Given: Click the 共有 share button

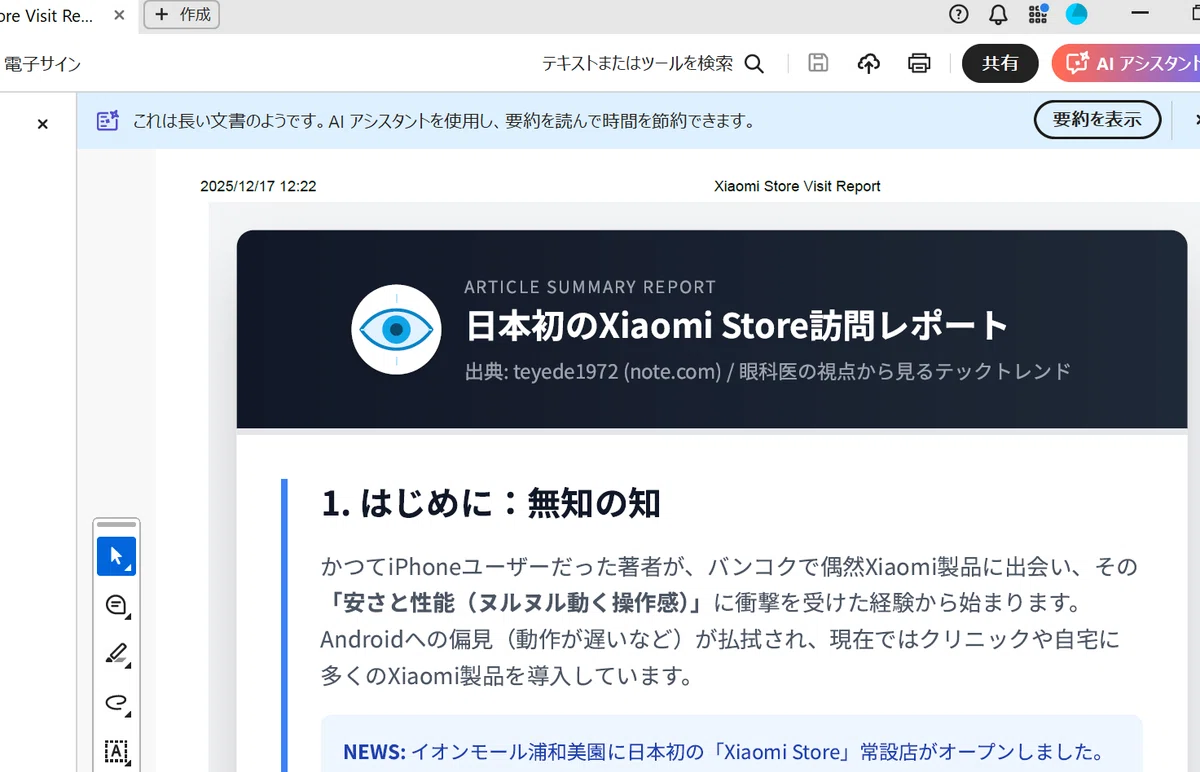Looking at the screenshot, I should 1000,63.
